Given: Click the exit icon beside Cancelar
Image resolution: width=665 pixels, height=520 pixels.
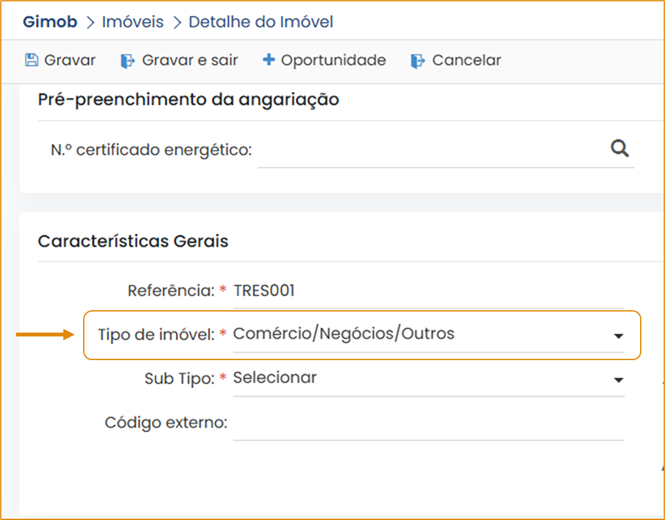Looking at the screenshot, I should (x=418, y=61).
